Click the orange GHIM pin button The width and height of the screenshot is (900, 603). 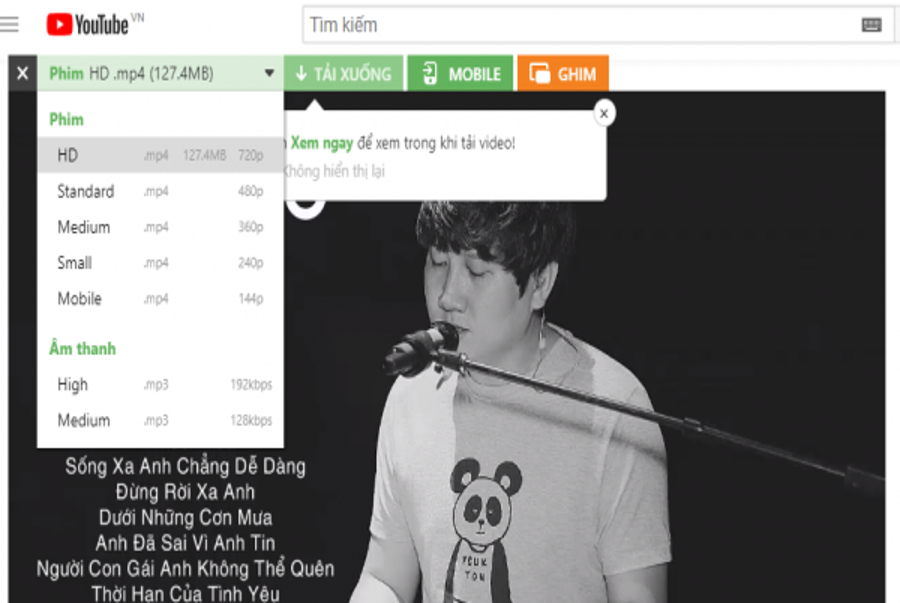point(562,74)
